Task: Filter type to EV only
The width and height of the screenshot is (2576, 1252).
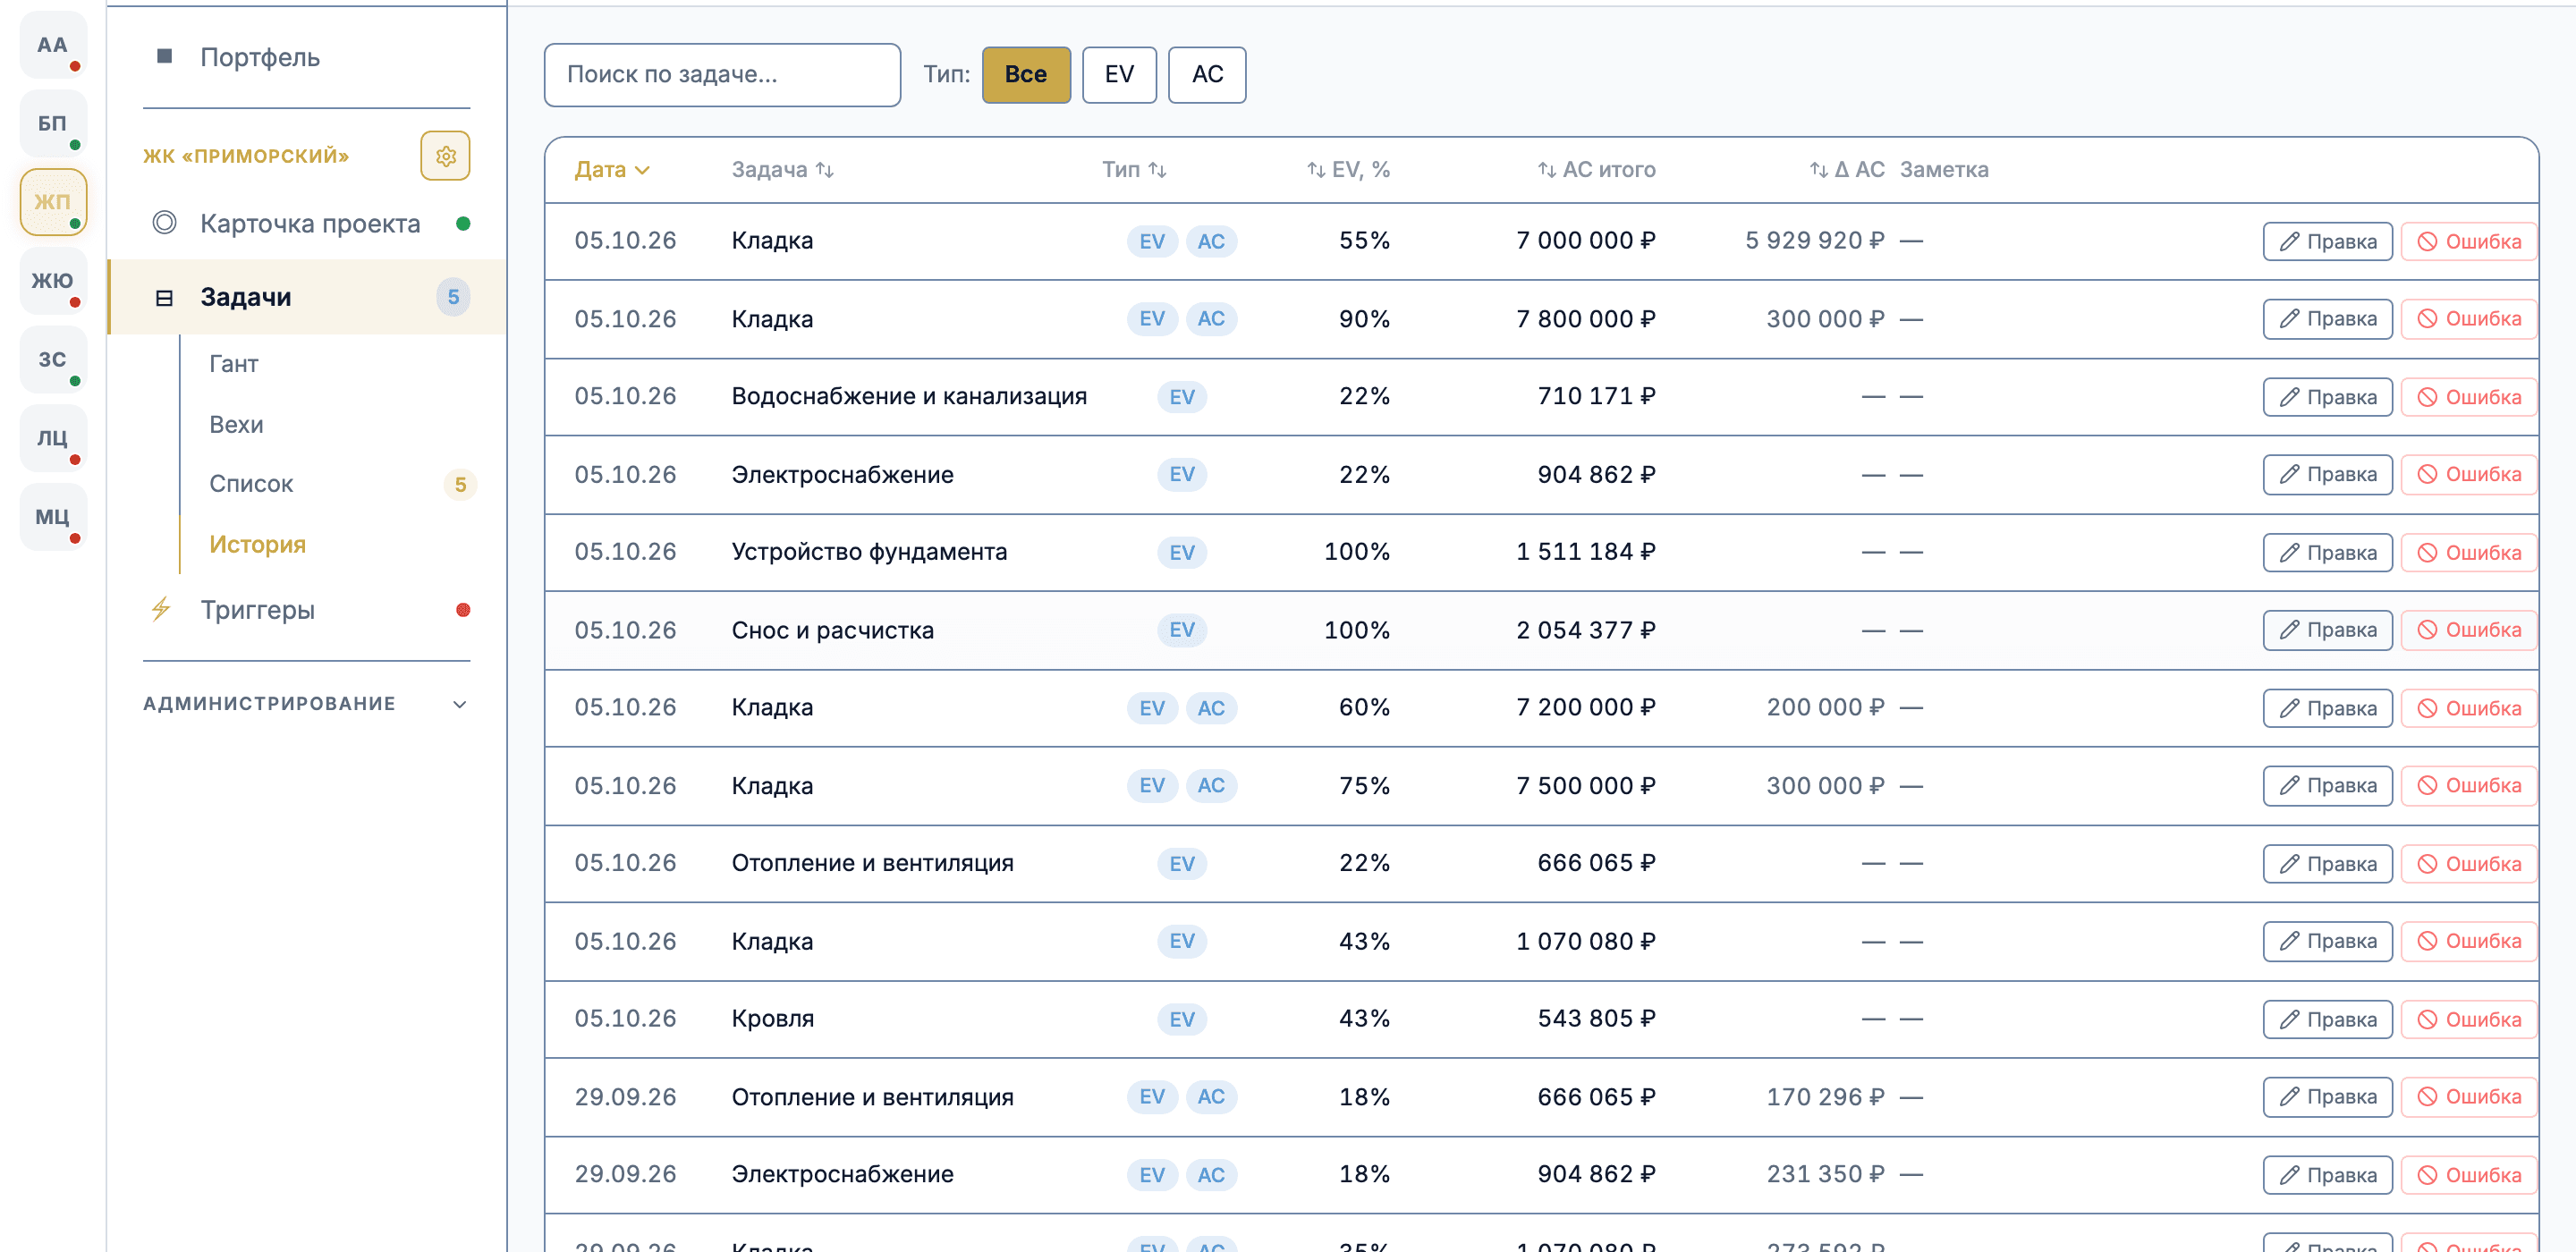Action: (x=1119, y=75)
